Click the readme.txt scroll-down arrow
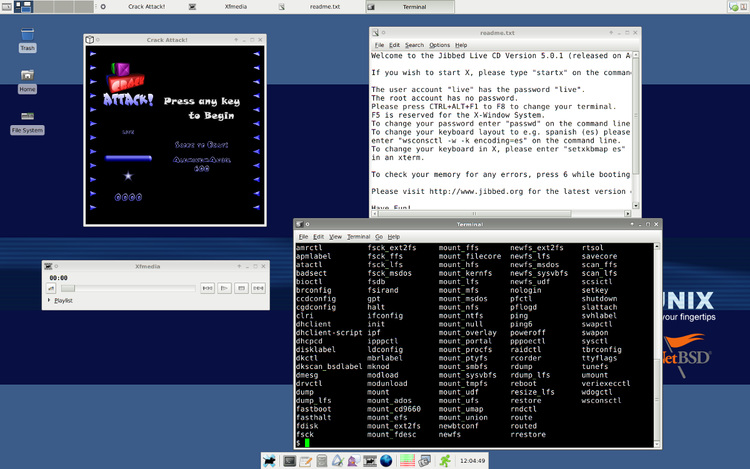Image resolution: width=750 pixels, height=469 pixels. (x=636, y=206)
